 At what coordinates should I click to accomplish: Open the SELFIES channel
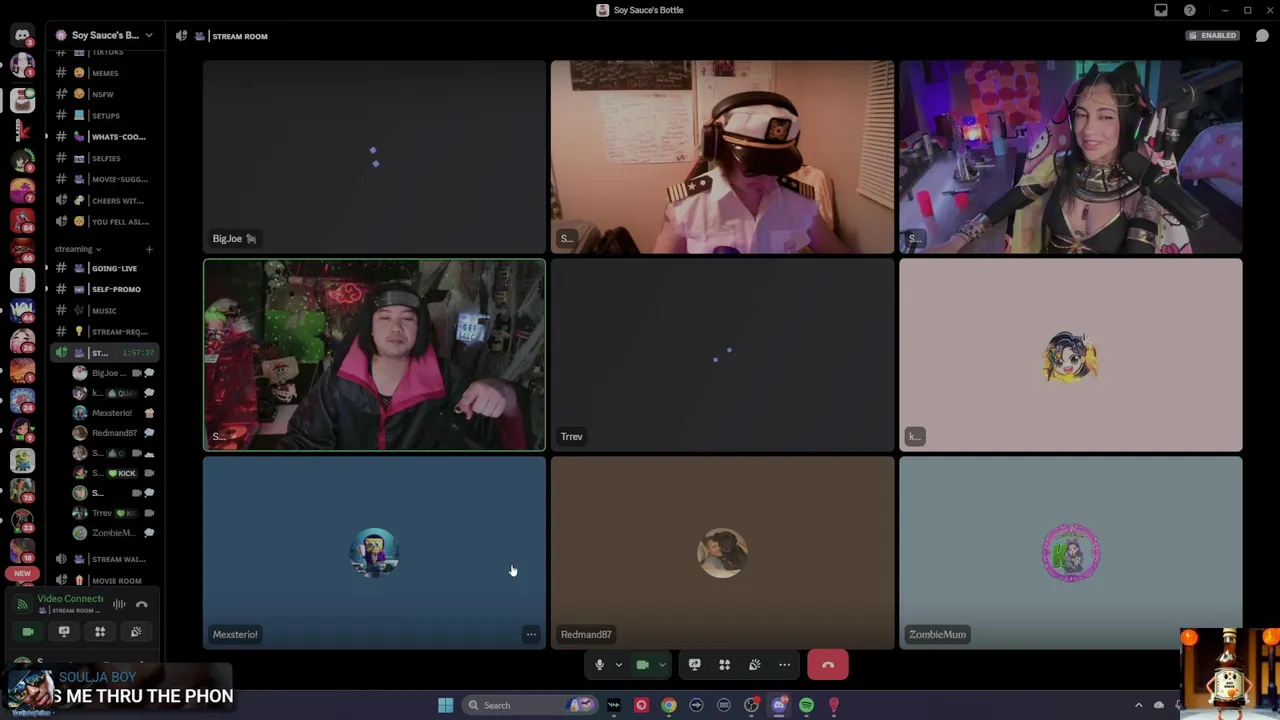click(104, 158)
